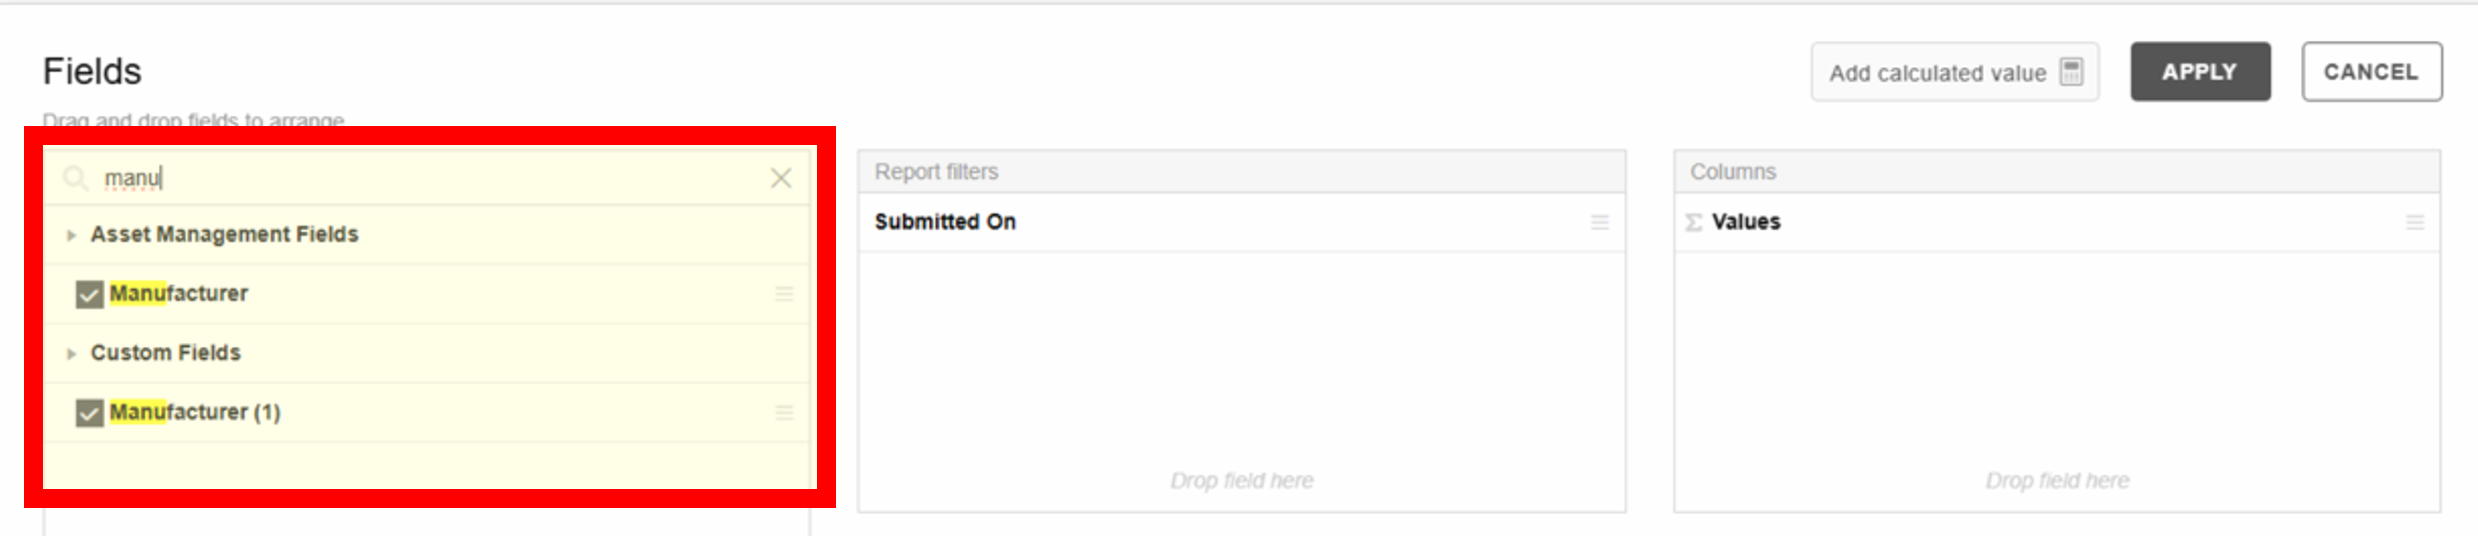Screen dimensions: 2478x536
Task: Click the magnifier icon in the search box
Action: (75, 178)
